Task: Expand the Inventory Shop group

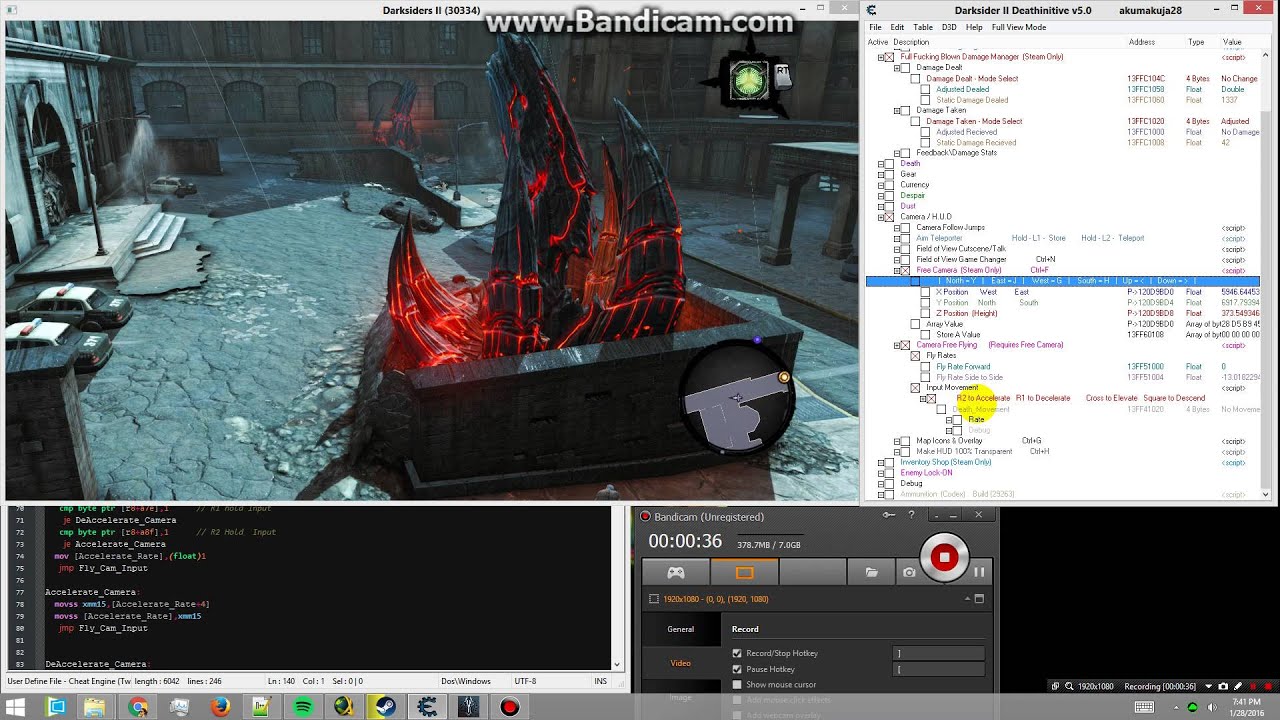Action: click(x=881, y=462)
